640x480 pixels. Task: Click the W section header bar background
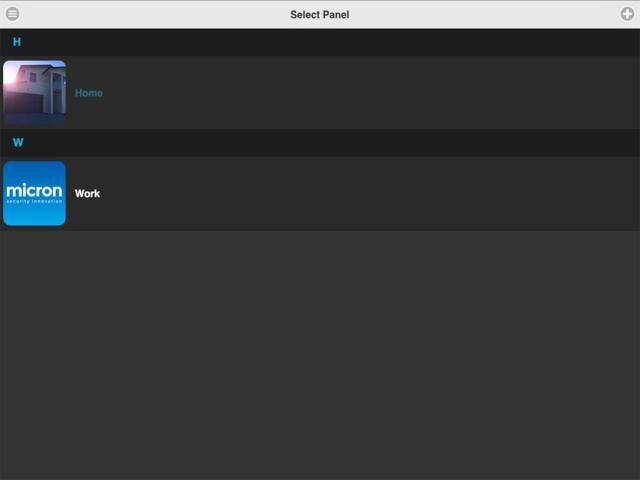coord(320,143)
